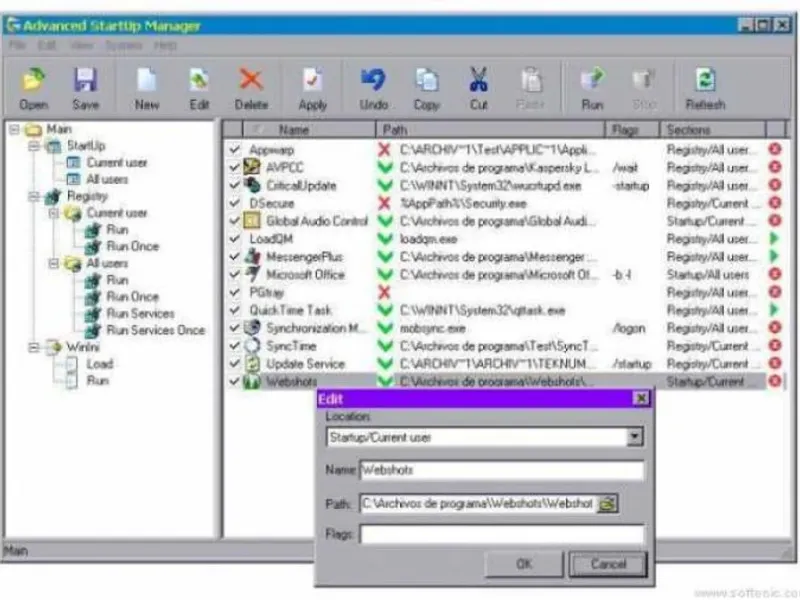Click the Refresh toolbar icon
800x600 pixels.
(x=705, y=80)
